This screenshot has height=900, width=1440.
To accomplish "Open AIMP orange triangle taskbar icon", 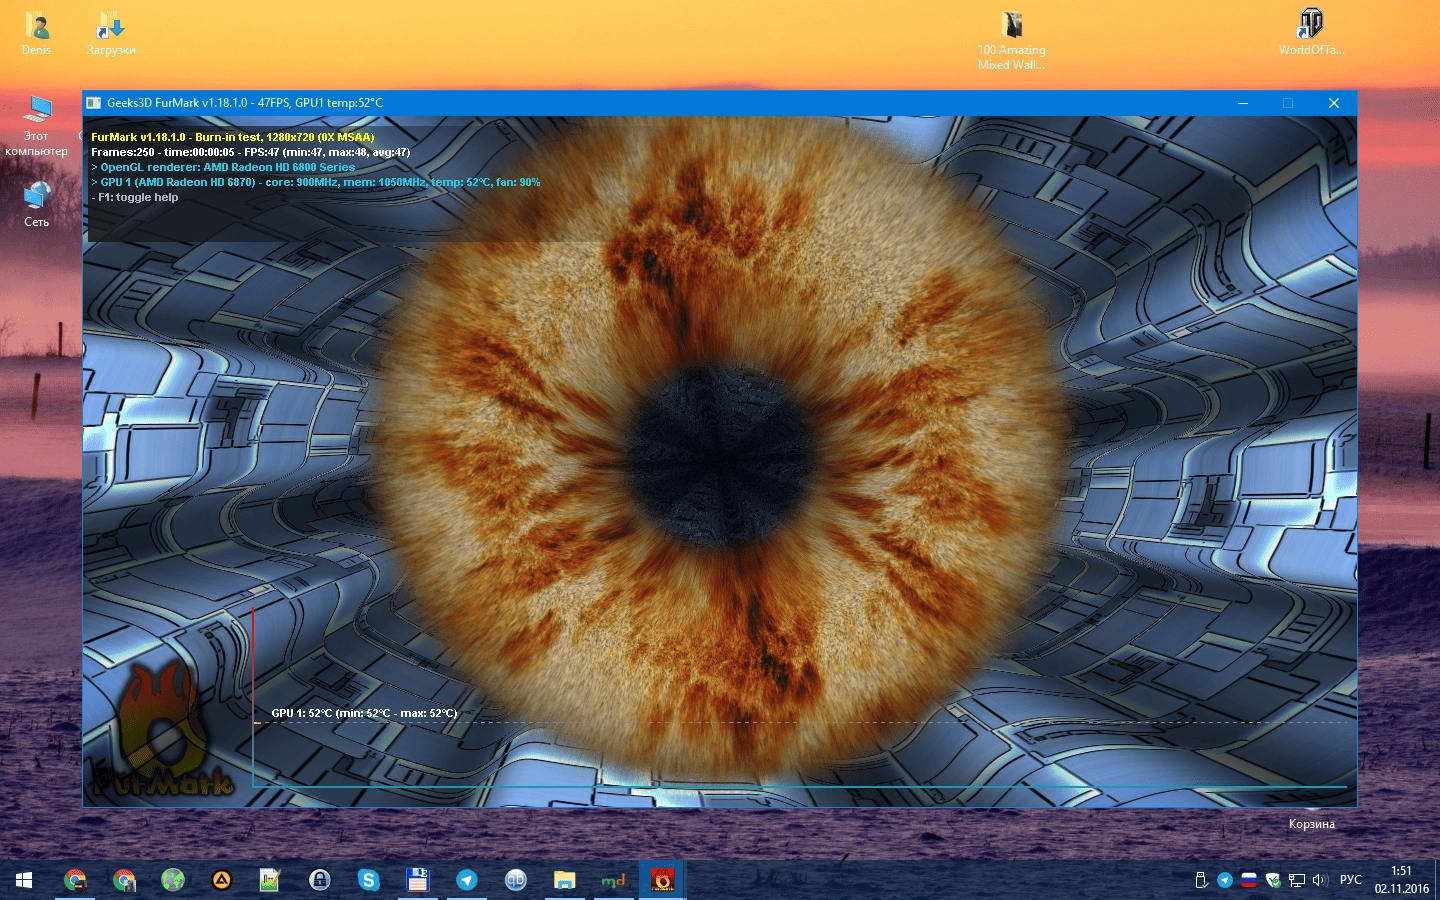I will (222, 880).
